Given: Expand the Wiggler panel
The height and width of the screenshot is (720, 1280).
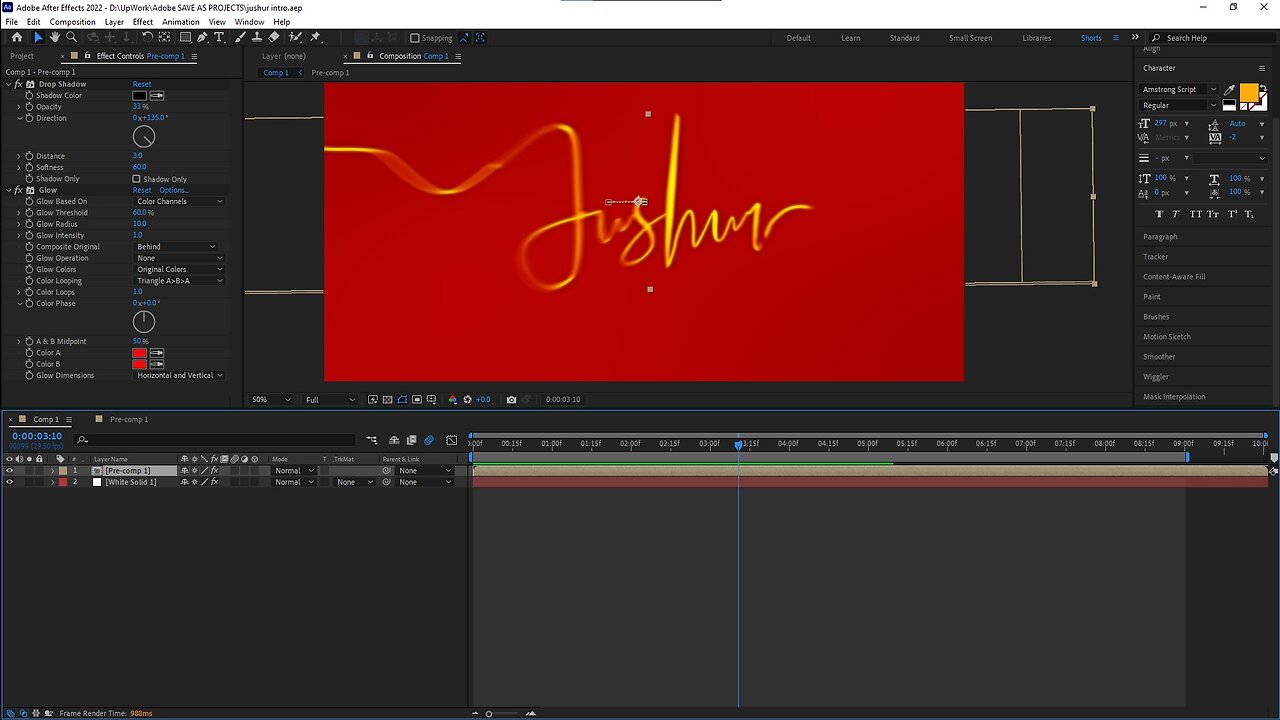Looking at the screenshot, I should [x=1156, y=377].
